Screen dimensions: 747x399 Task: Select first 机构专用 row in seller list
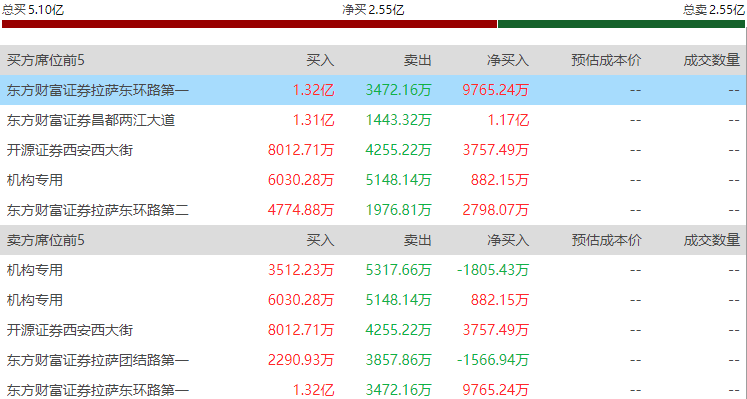point(374,270)
